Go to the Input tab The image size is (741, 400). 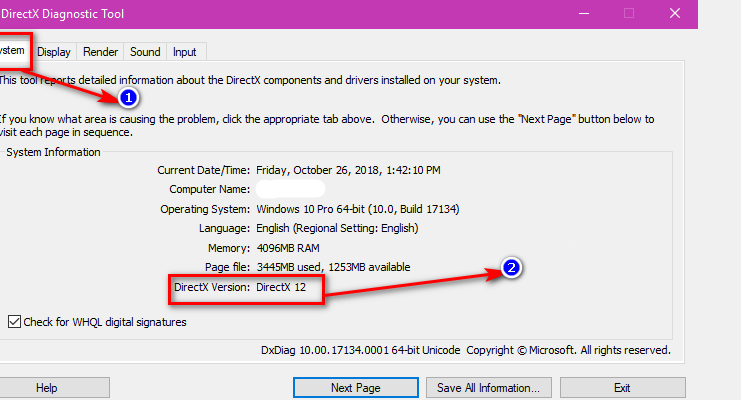pyautogui.click(x=184, y=52)
